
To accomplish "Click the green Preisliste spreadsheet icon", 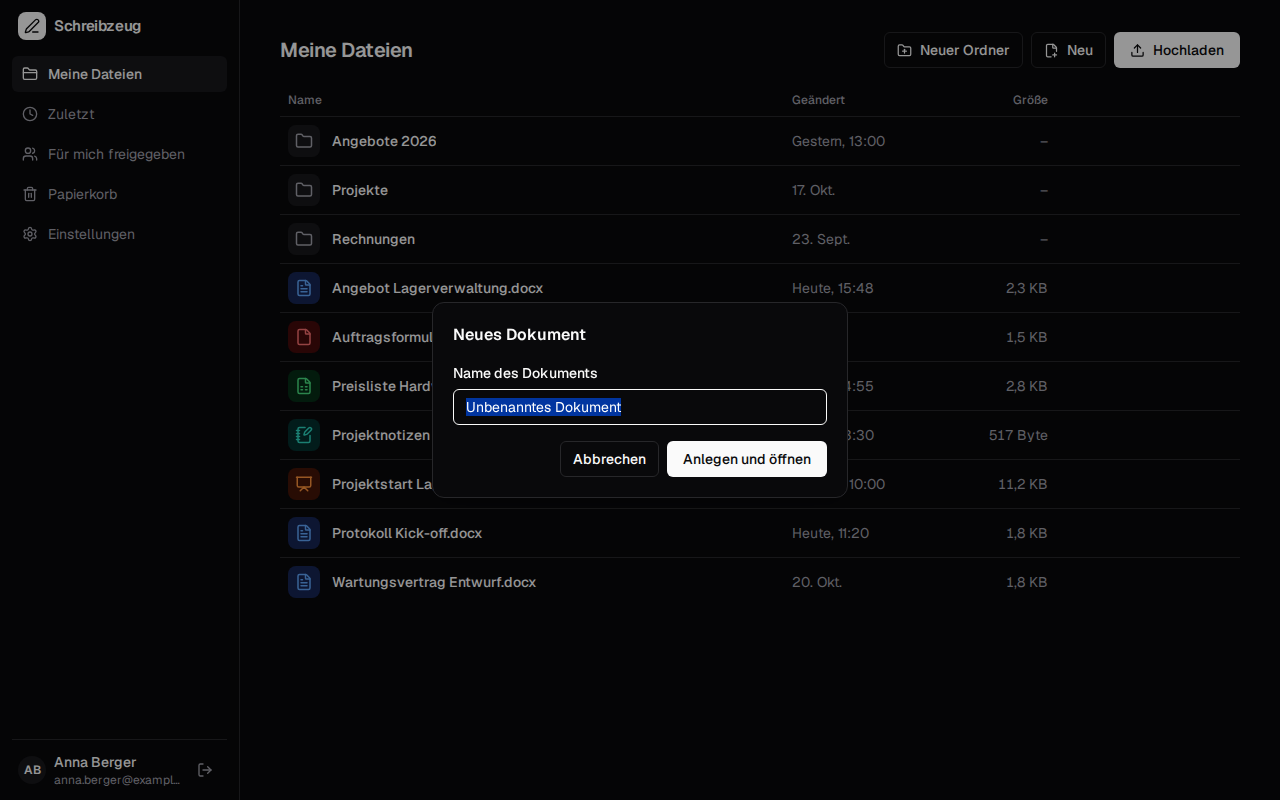I will tap(304, 386).
